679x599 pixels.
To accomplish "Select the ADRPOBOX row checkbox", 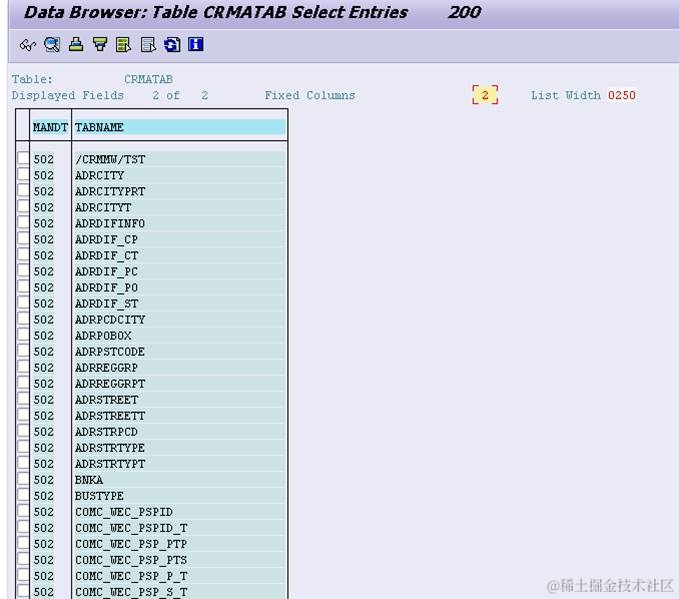I will pyautogui.click(x=23, y=334).
